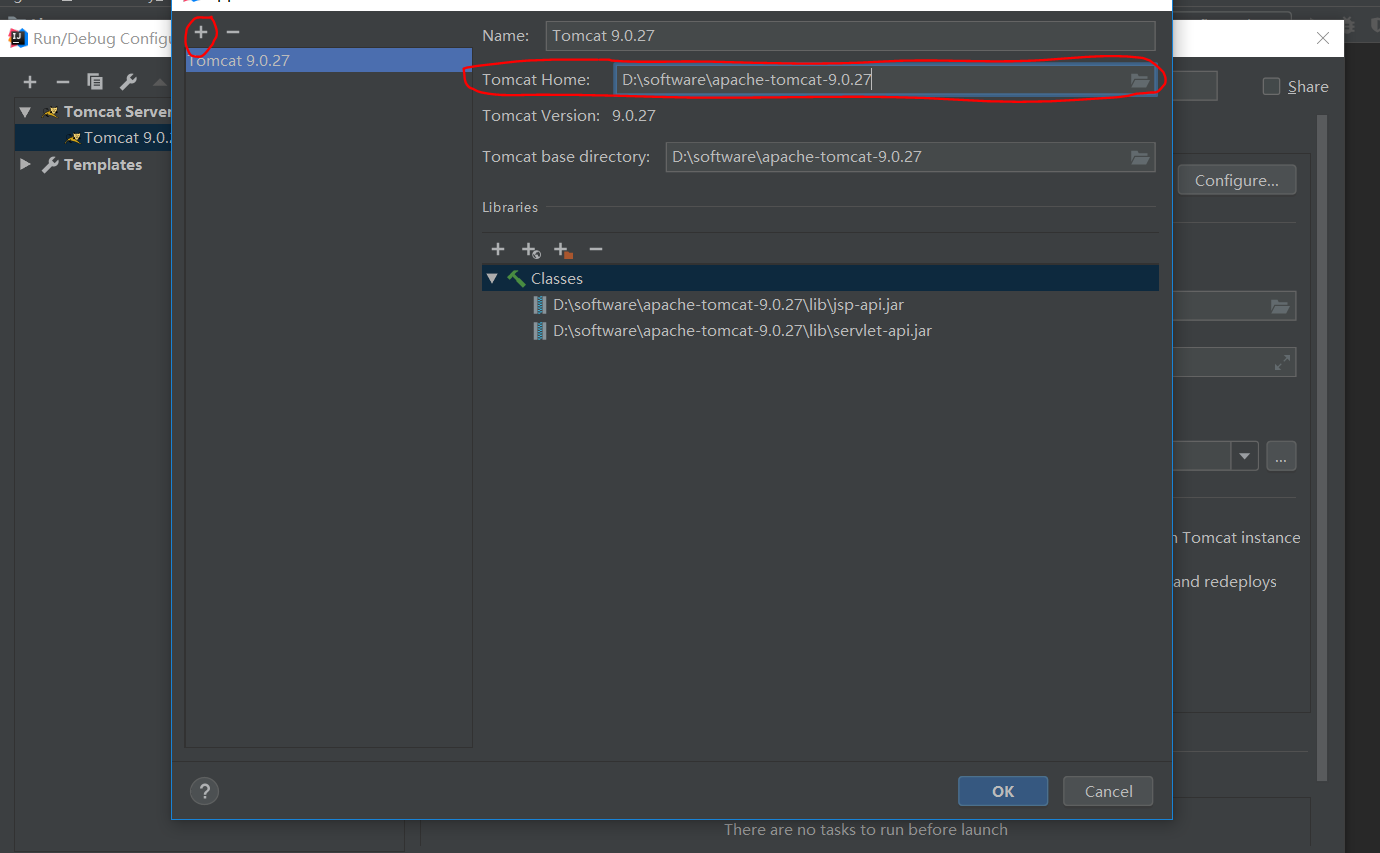
Task: Dismiss dialog with Cancel button
Action: click(x=1108, y=791)
